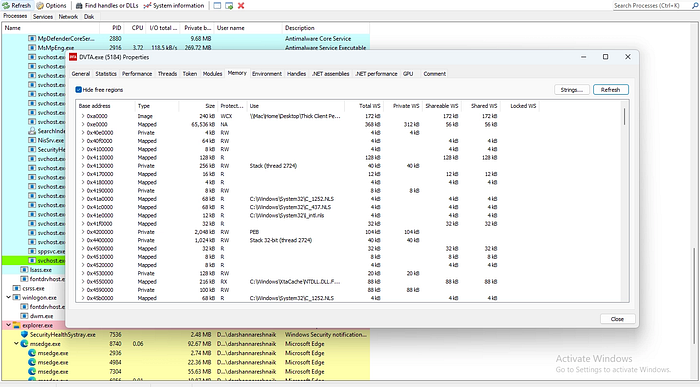Select the Stack 32-bit (thread 2724) row
Image resolution: width=700 pixels, height=387 pixels.
point(308,240)
